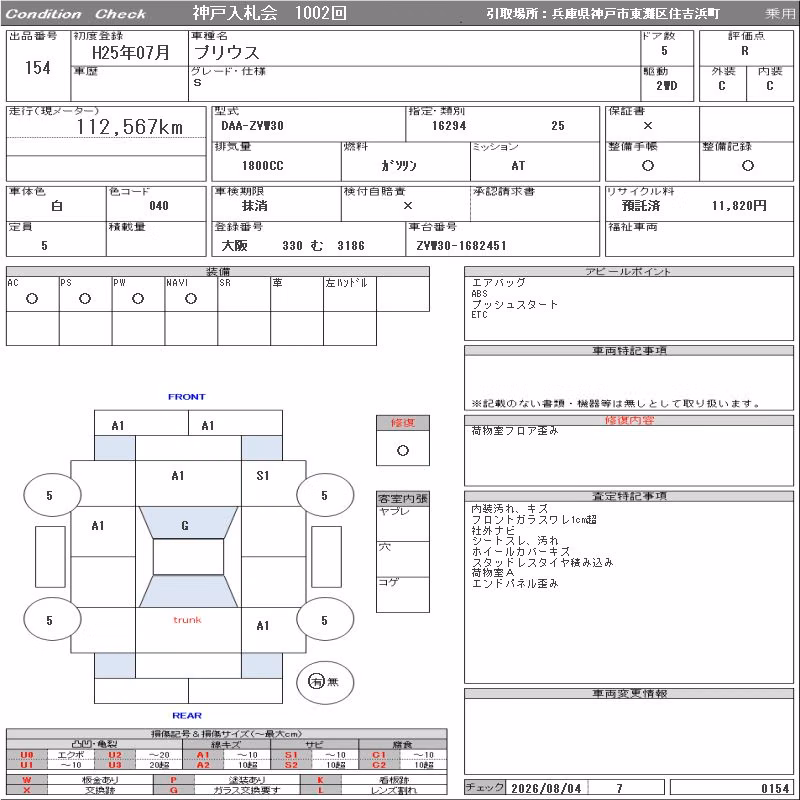This screenshot has width=800, height=800.
Task: Select the fuel type ガソリン
Action: coord(399,166)
